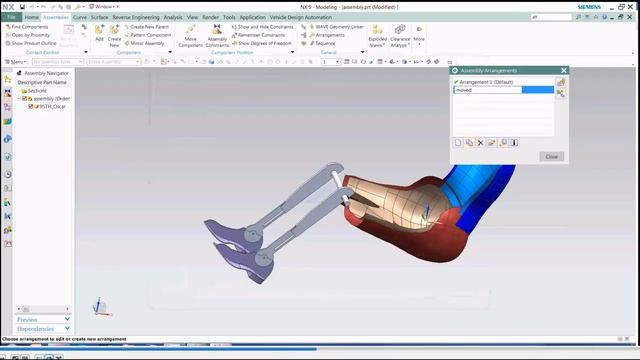Screen dimensions: 640x360
Task: Switch to Vehicle Design Automation tab
Action: click(x=300, y=18)
